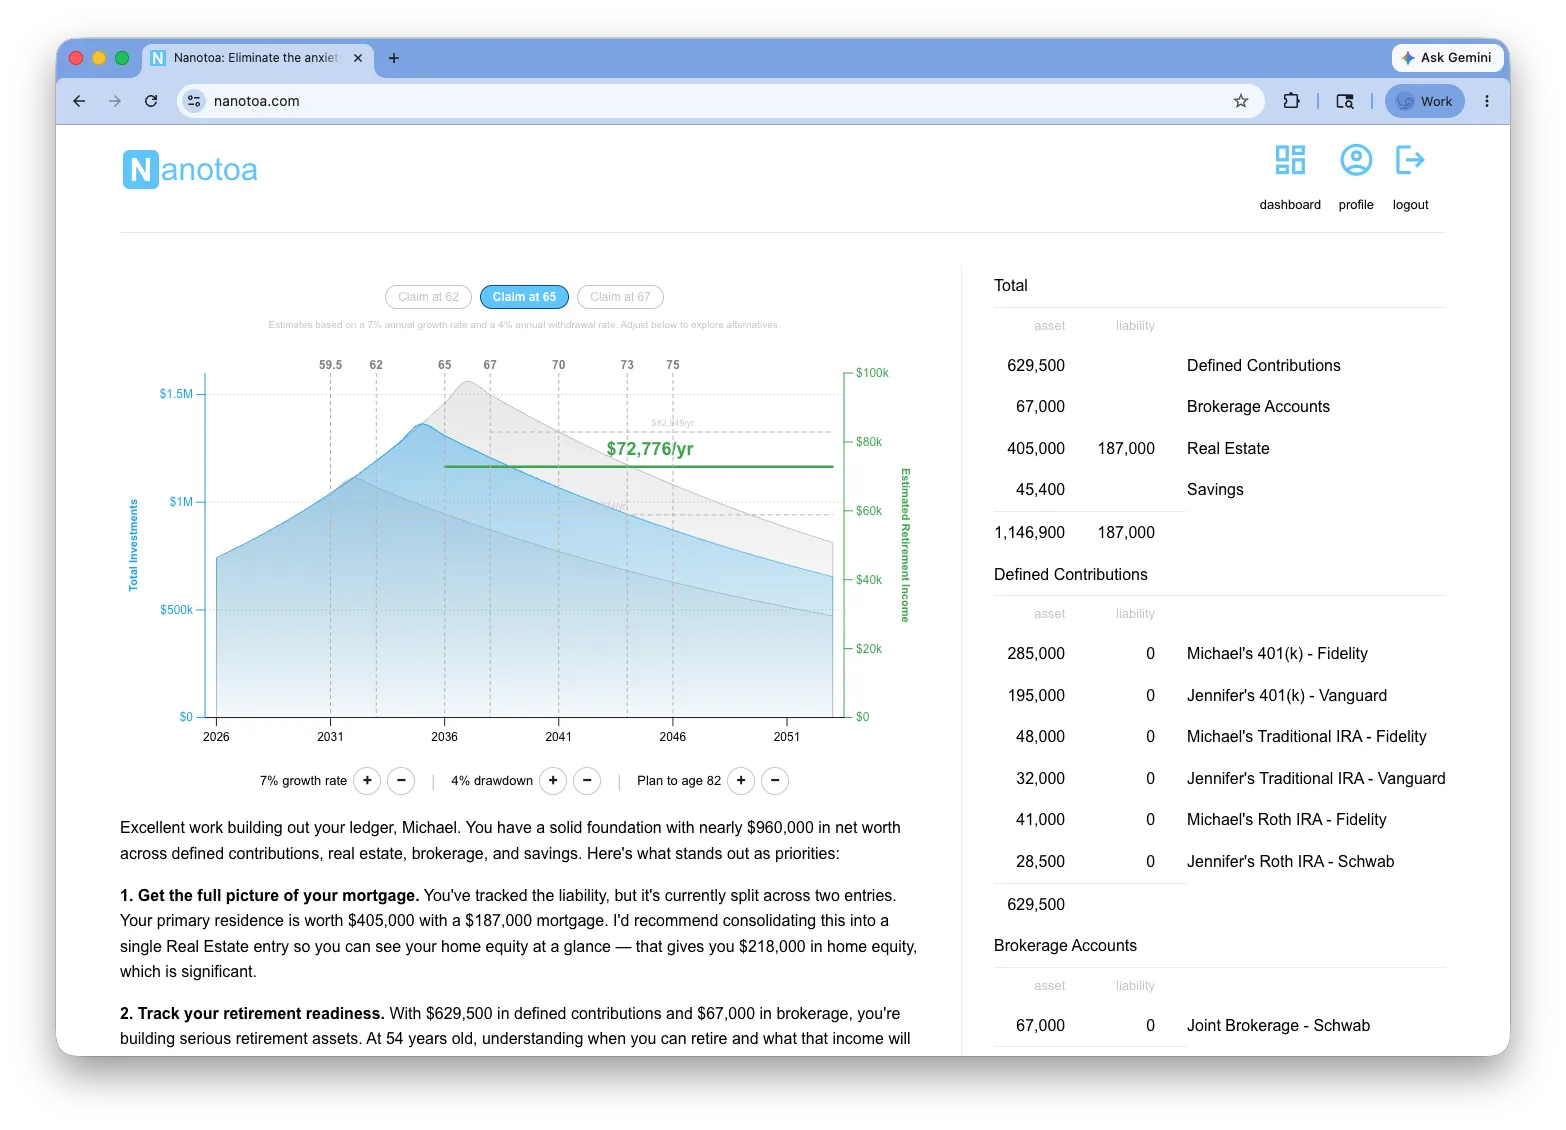Image resolution: width=1566 pixels, height=1130 pixels.
Task: Select Michael's 401(k) - Fidelity row
Action: click(1219, 654)
